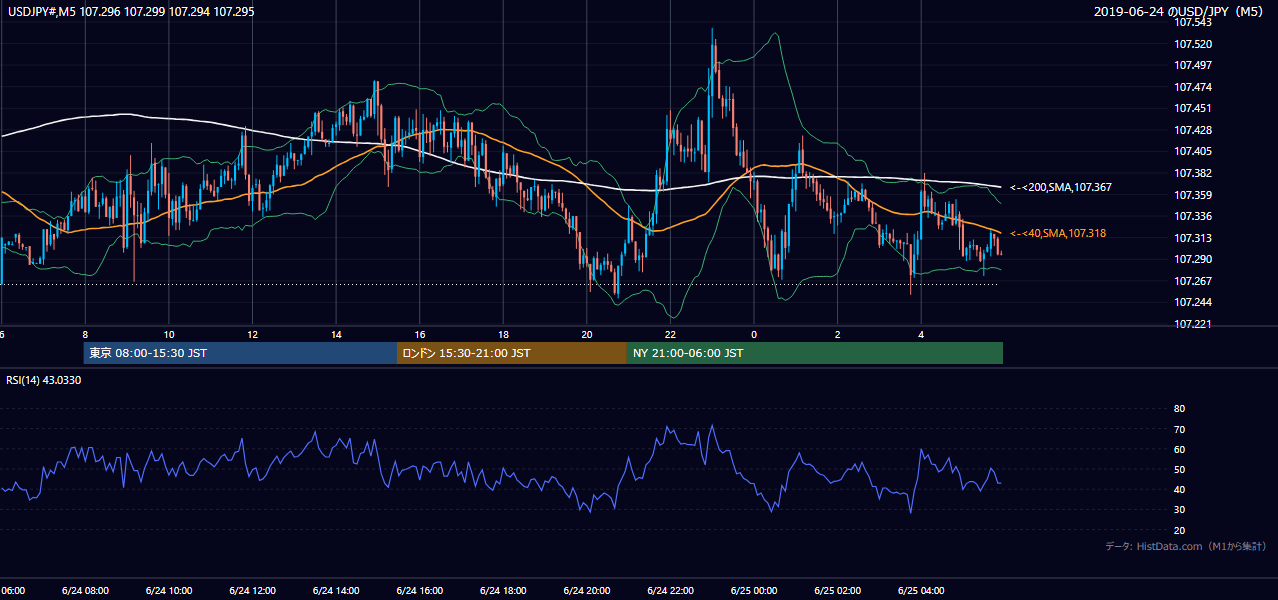Click price axis value 107.520
The width and height of the screenshot is (1278, 600).
pos(1192,44)
